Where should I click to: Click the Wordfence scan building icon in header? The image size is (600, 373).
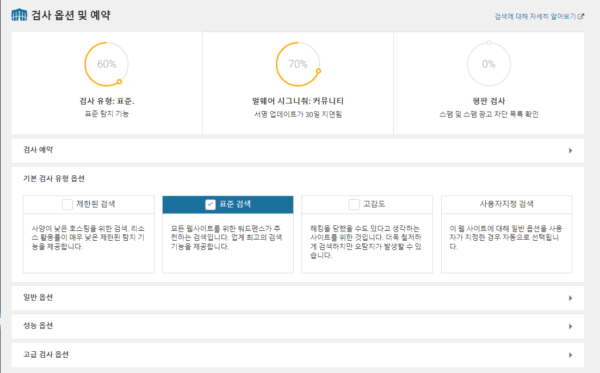(19, 15)
